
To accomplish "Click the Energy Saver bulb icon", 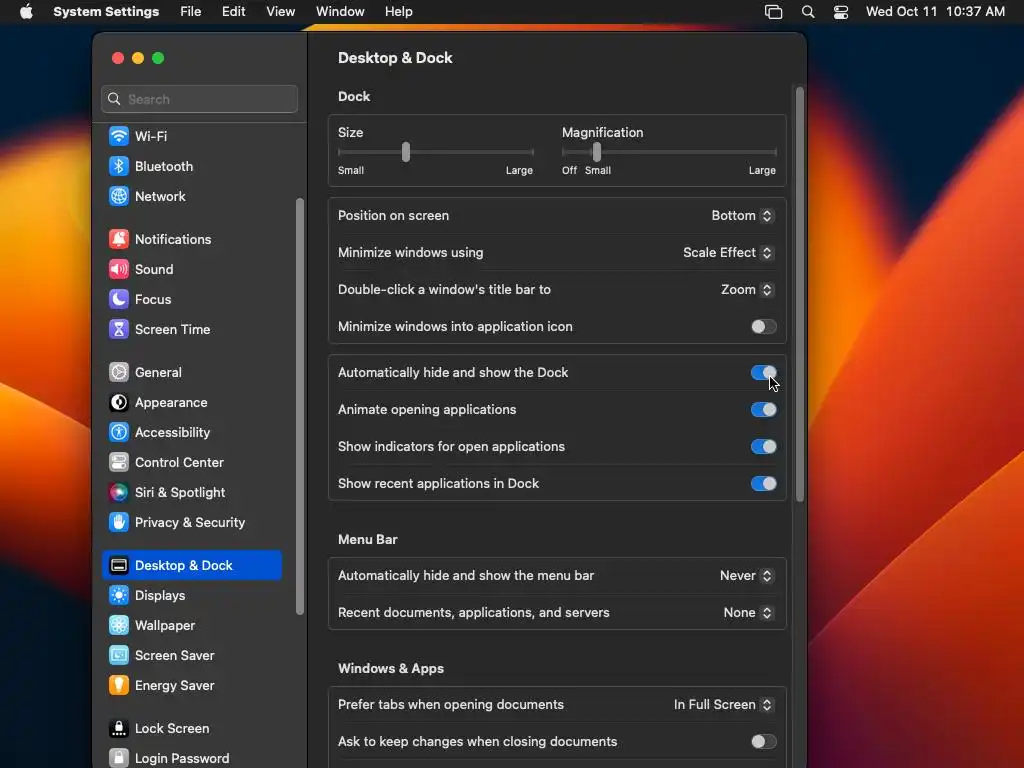I will (118, 686).
